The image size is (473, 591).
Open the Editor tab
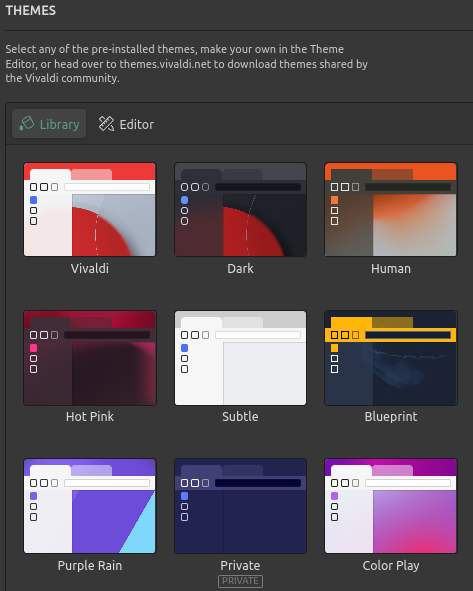[126, 124]
